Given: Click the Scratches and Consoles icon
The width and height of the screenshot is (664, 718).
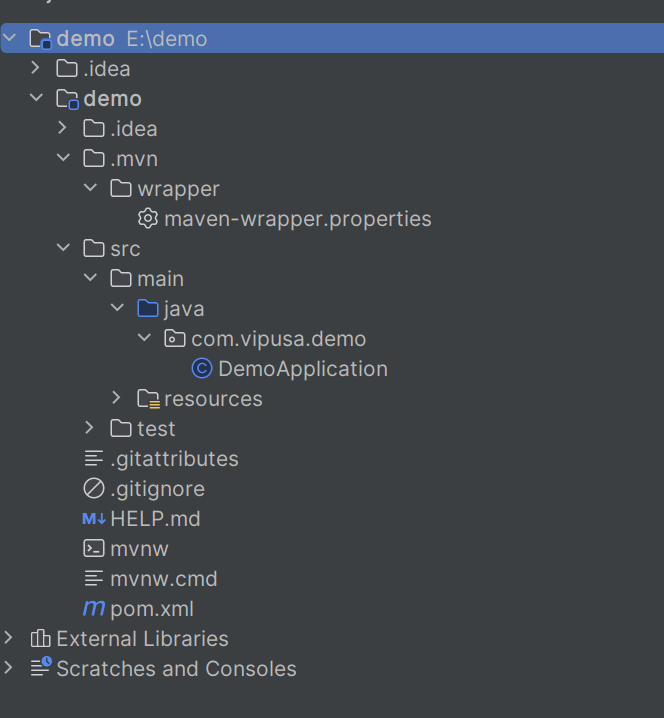Looking at the screenshot, I should pos(41,667).
